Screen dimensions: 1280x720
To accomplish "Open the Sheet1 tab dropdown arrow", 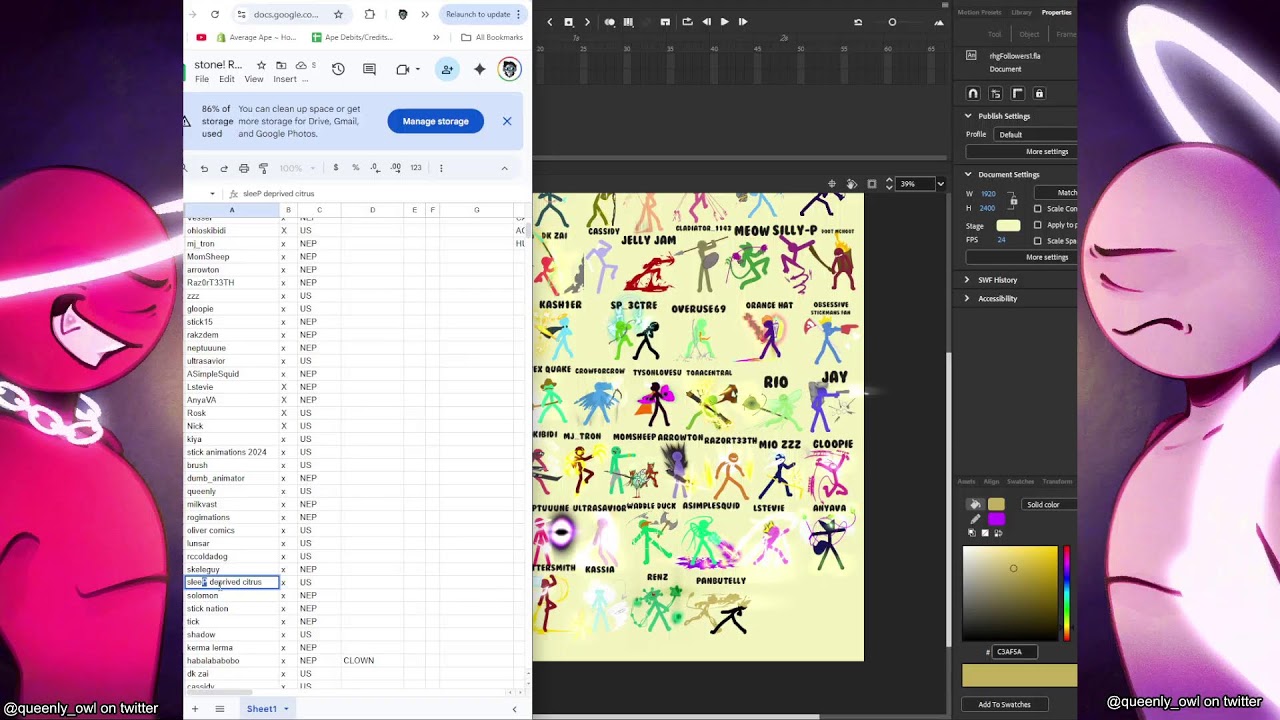I will [x=286, y=709].
